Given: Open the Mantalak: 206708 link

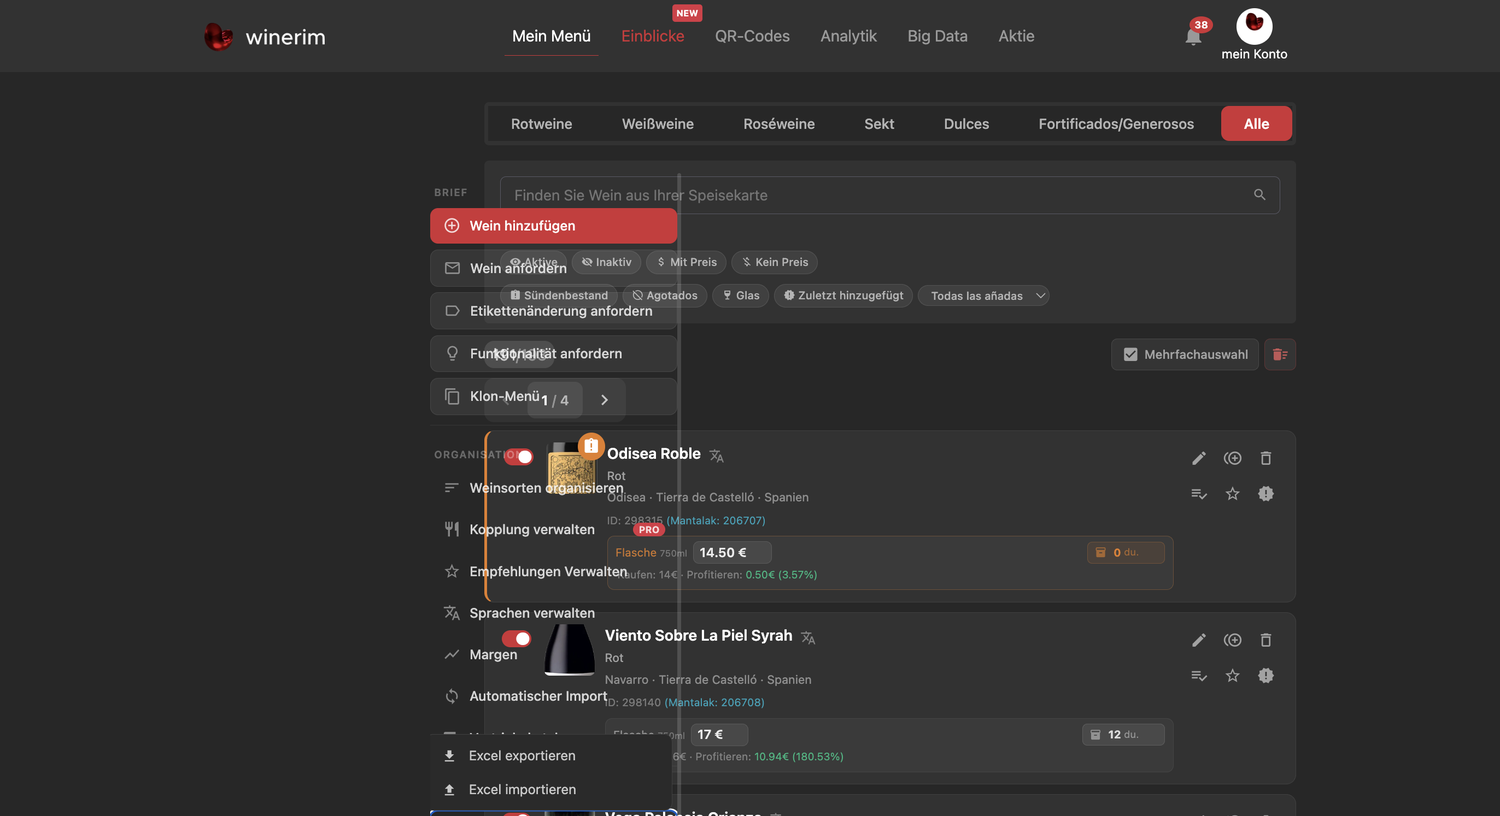Looking at the screenshot, I should point(715,702).
